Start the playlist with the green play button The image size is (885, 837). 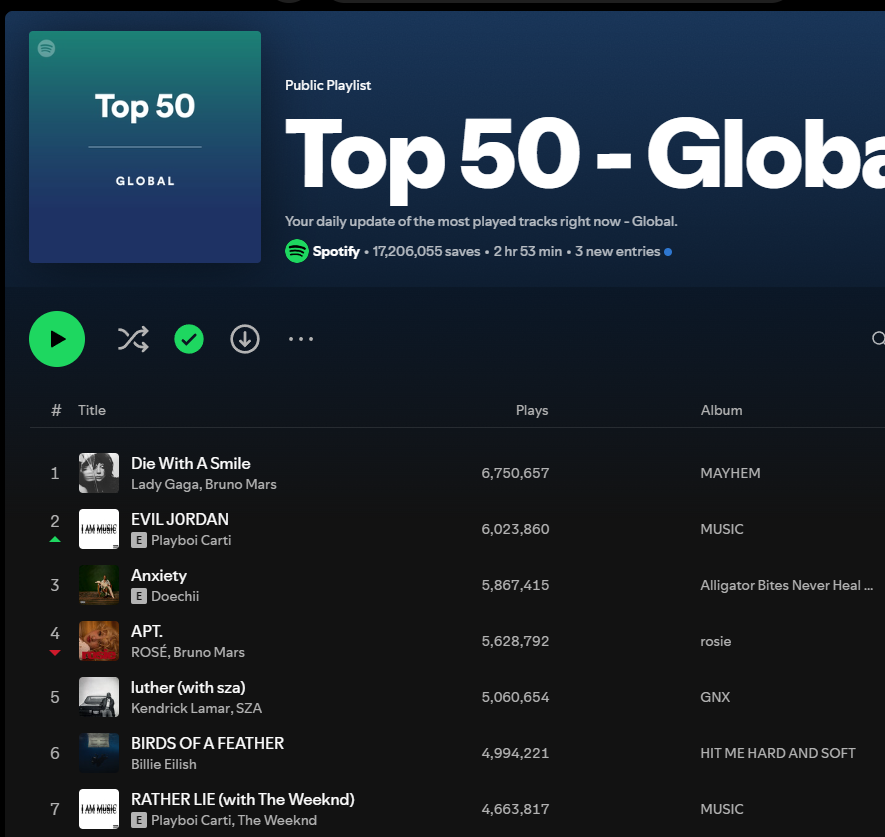tap(57, 339)
